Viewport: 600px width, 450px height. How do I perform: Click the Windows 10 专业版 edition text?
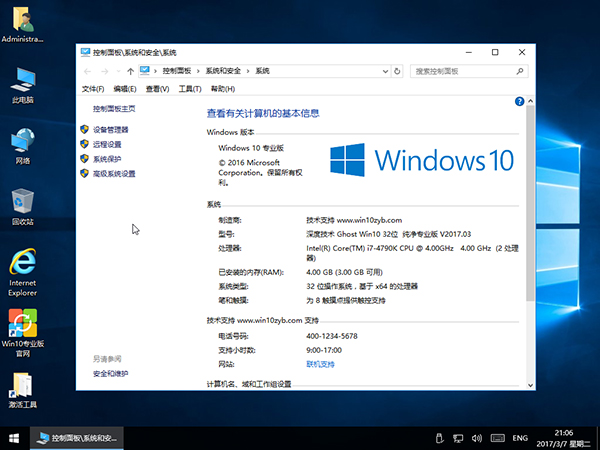(x=251, y=148)
